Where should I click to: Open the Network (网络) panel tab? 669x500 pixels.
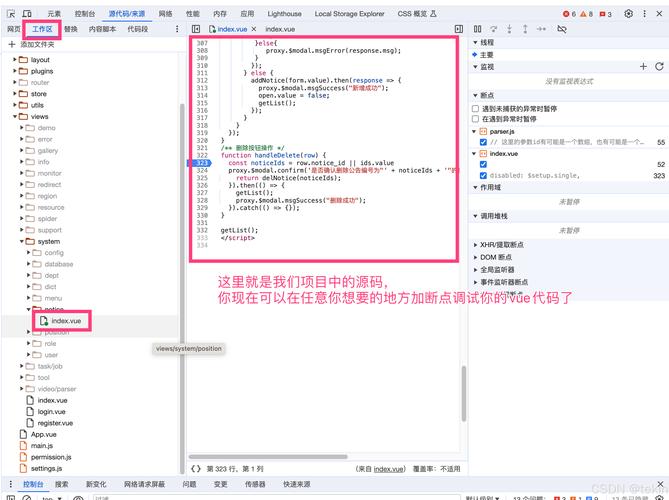[165, 14]
